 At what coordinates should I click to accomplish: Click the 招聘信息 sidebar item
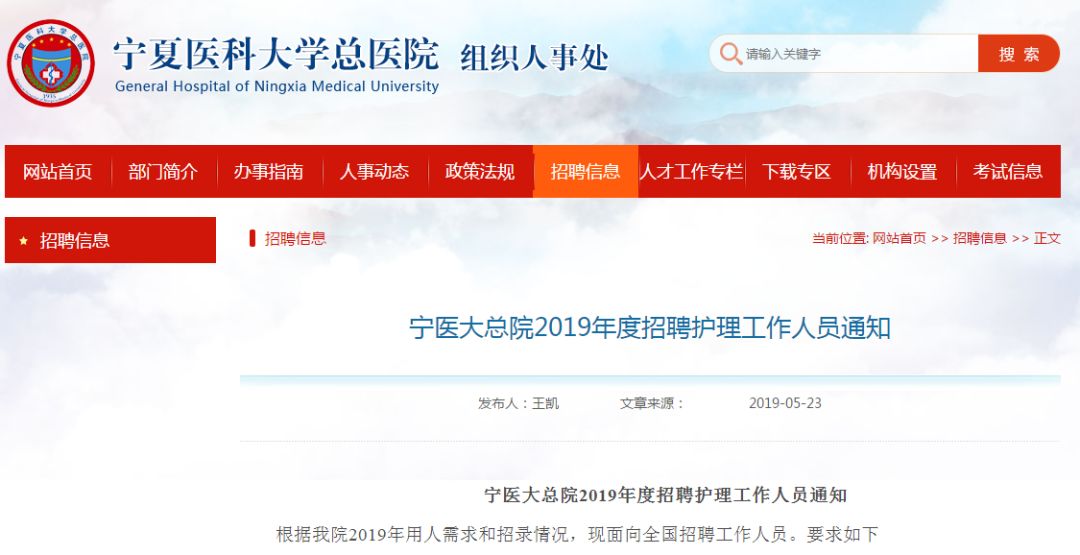pyautogui.click(x=75, y=241)
